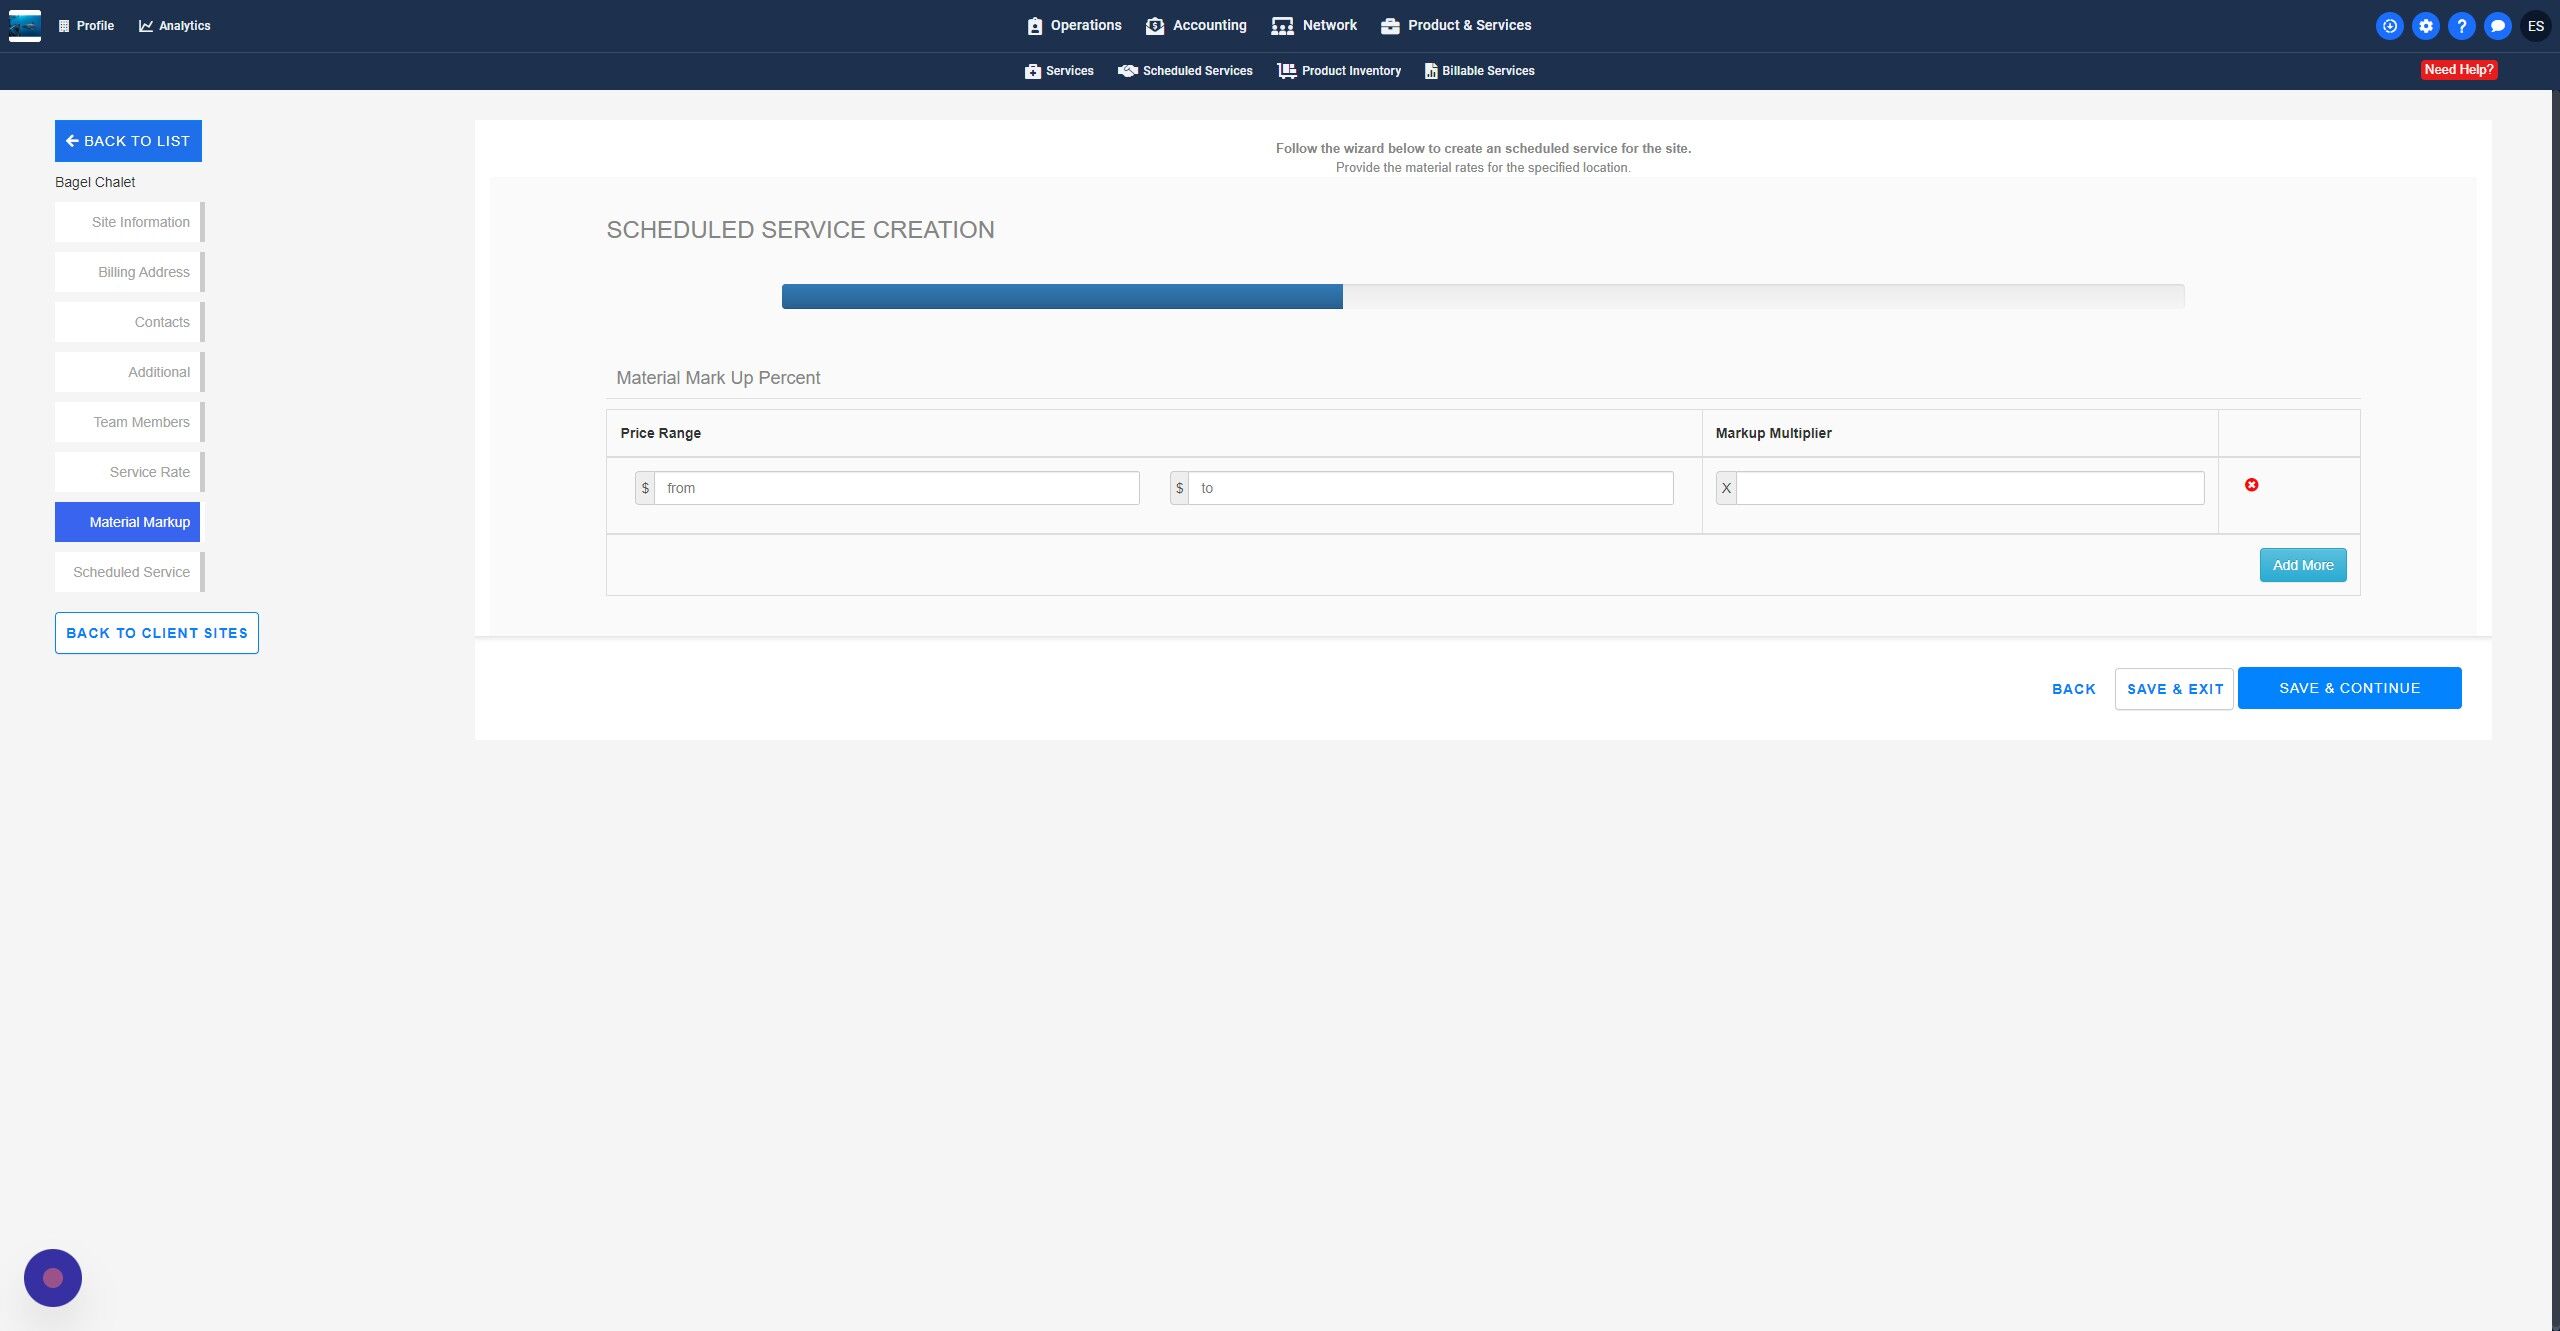
Task: Click the help question mark icon
Action: (2461, 26)
